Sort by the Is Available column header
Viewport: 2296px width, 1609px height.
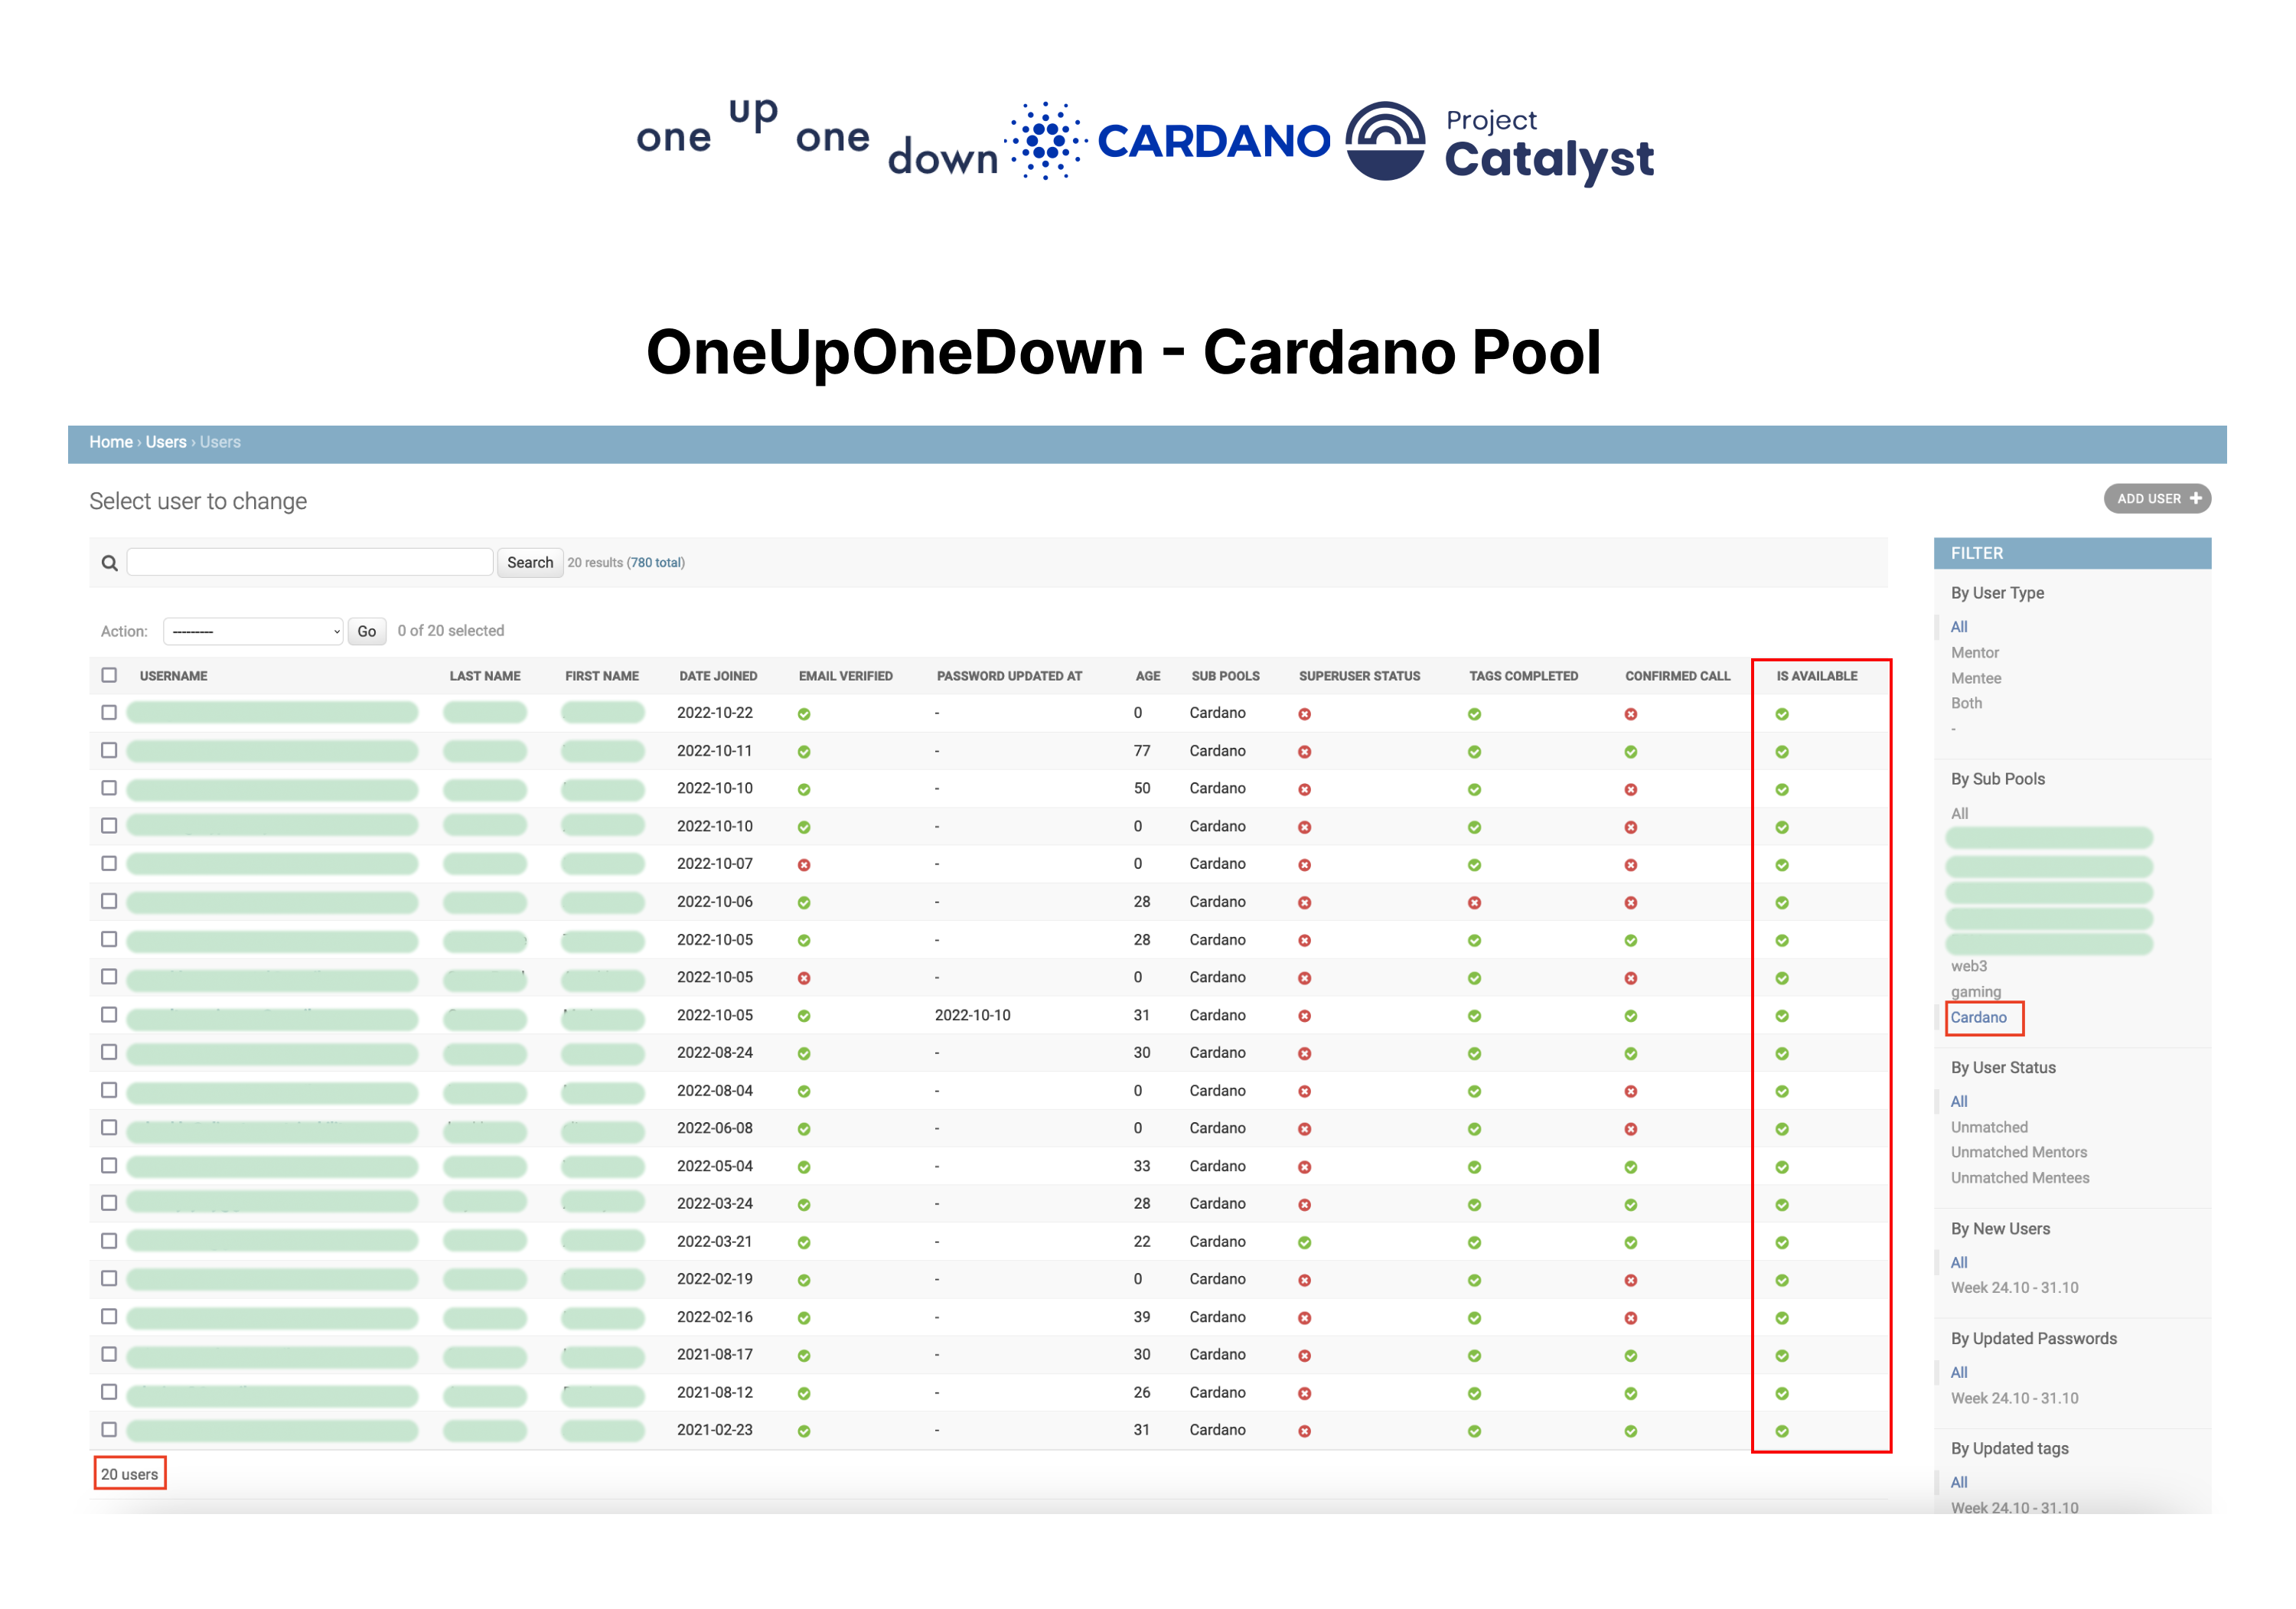1816,676
